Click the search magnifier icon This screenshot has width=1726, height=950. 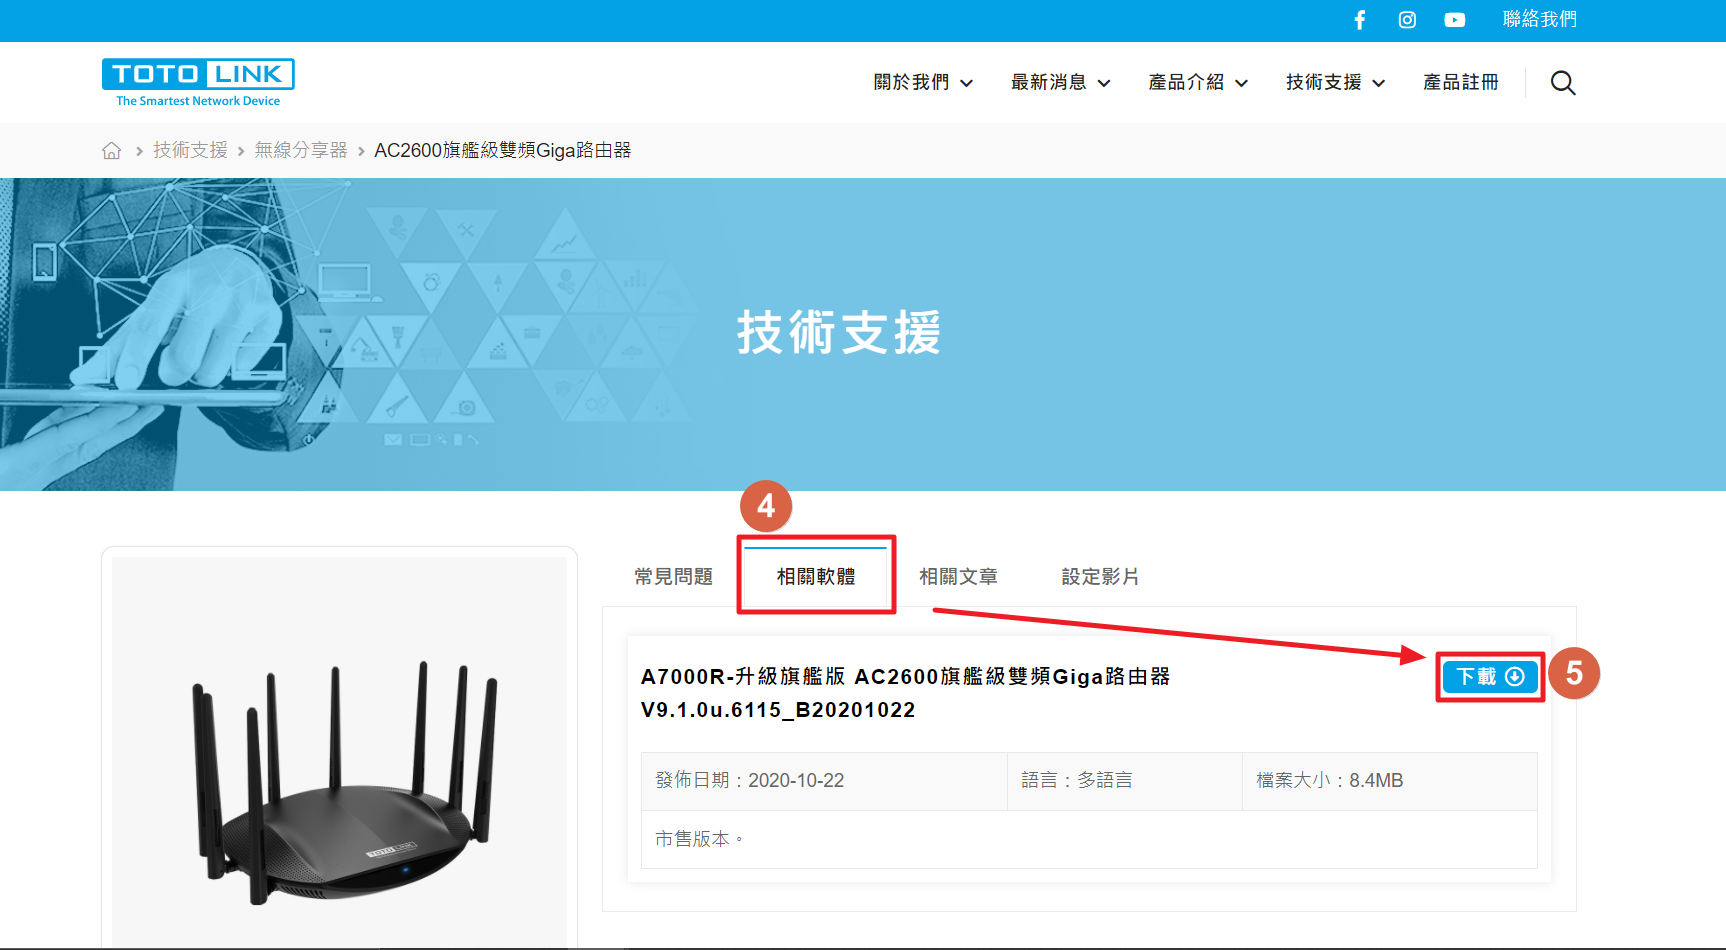tap(1563, 83)
